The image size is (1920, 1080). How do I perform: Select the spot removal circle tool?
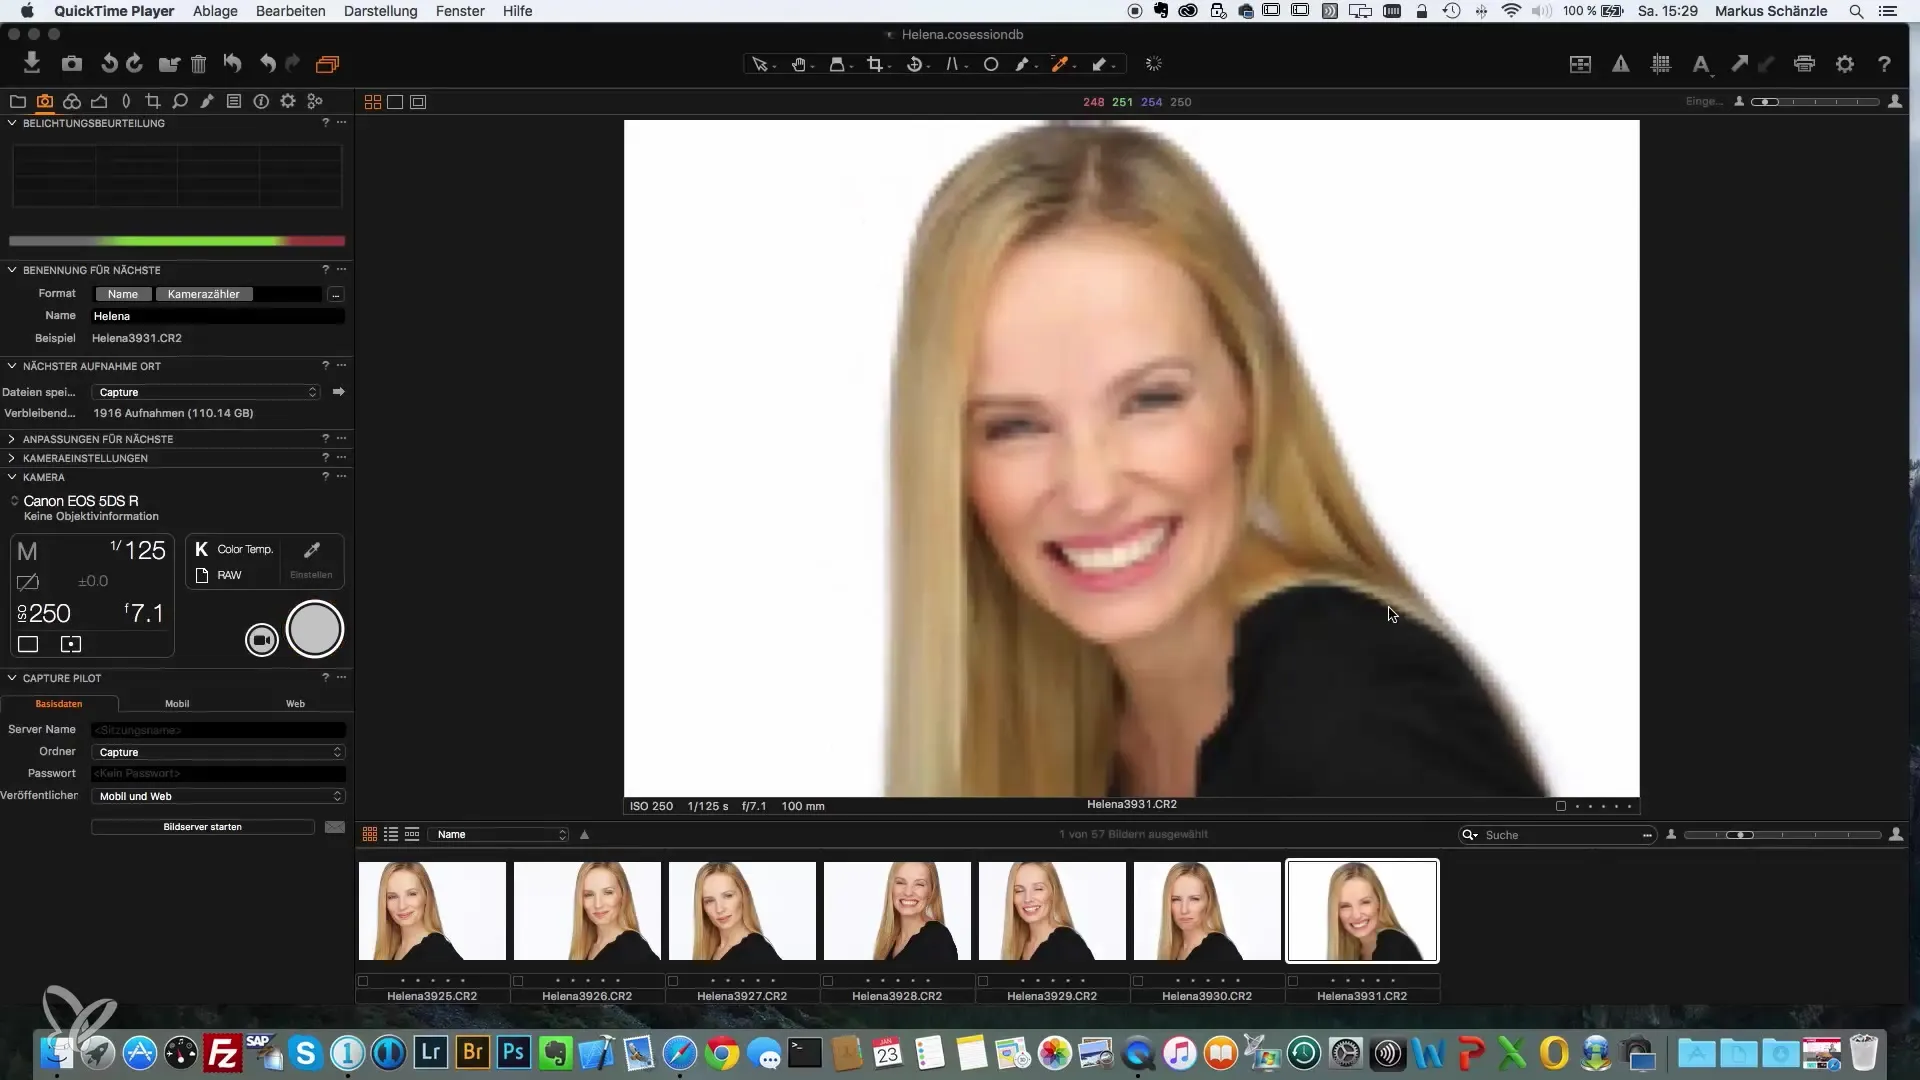point(991,64)
